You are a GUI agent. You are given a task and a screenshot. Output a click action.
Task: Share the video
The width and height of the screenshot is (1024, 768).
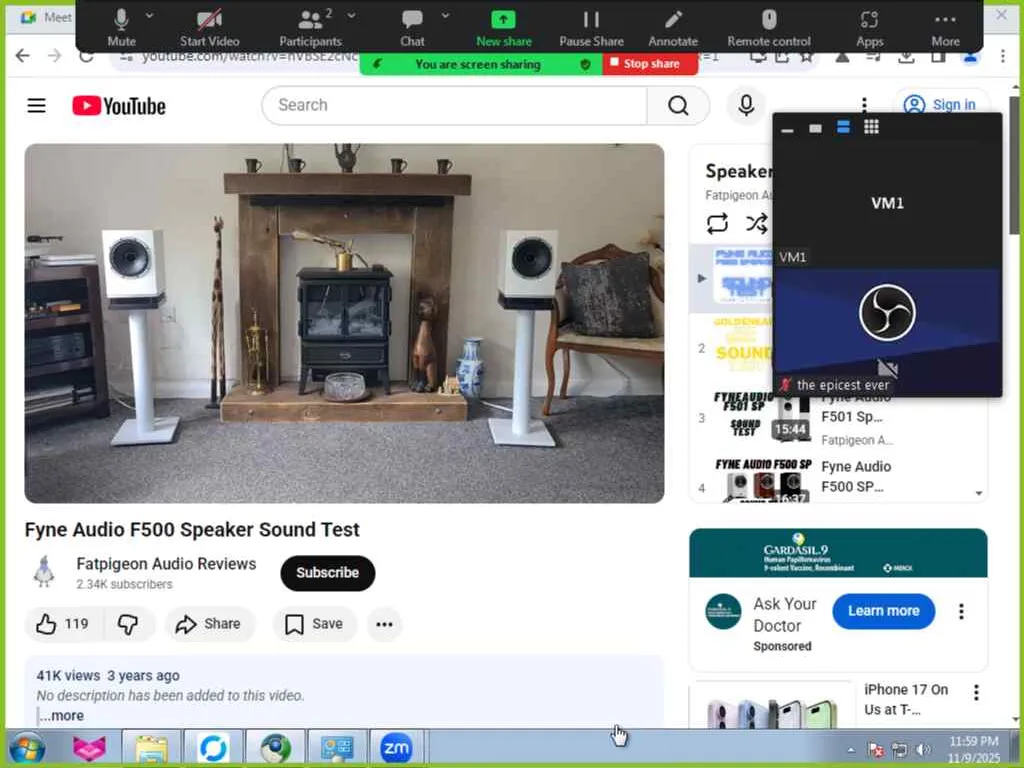(209, 624)
